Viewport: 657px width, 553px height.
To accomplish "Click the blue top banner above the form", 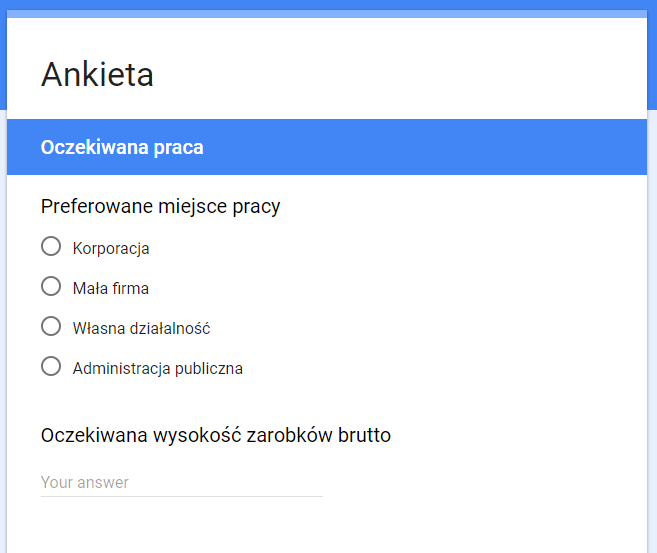I will tap(327, 5).
